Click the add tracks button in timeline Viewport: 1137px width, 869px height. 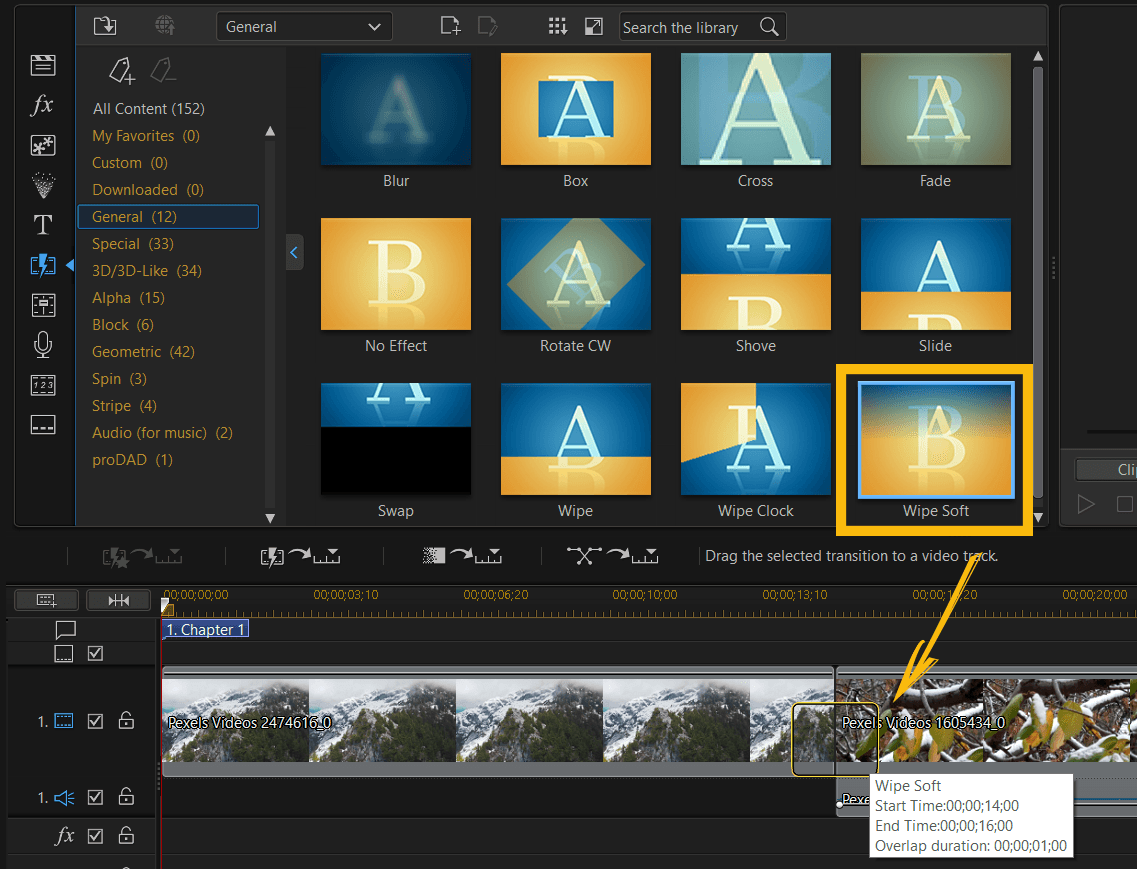[x=45, y=600]
